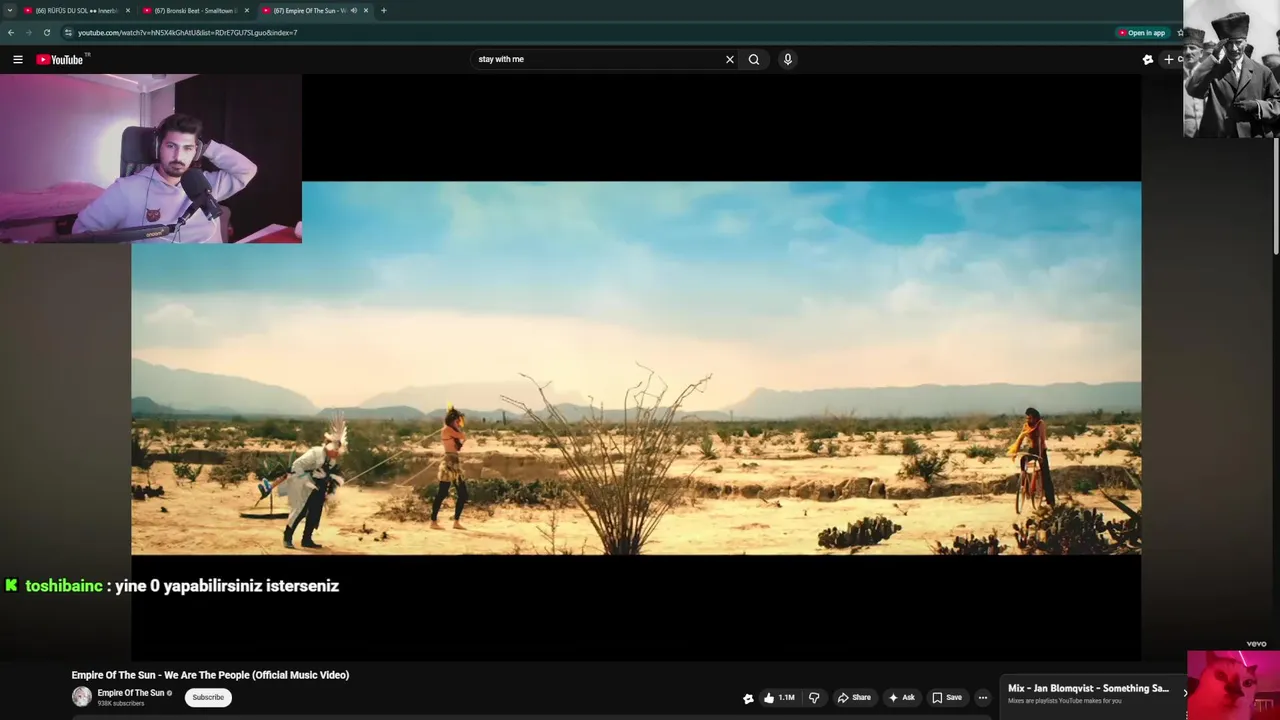
Task: Open the YouTube guide hamburger menu
Action: point(18,59)
